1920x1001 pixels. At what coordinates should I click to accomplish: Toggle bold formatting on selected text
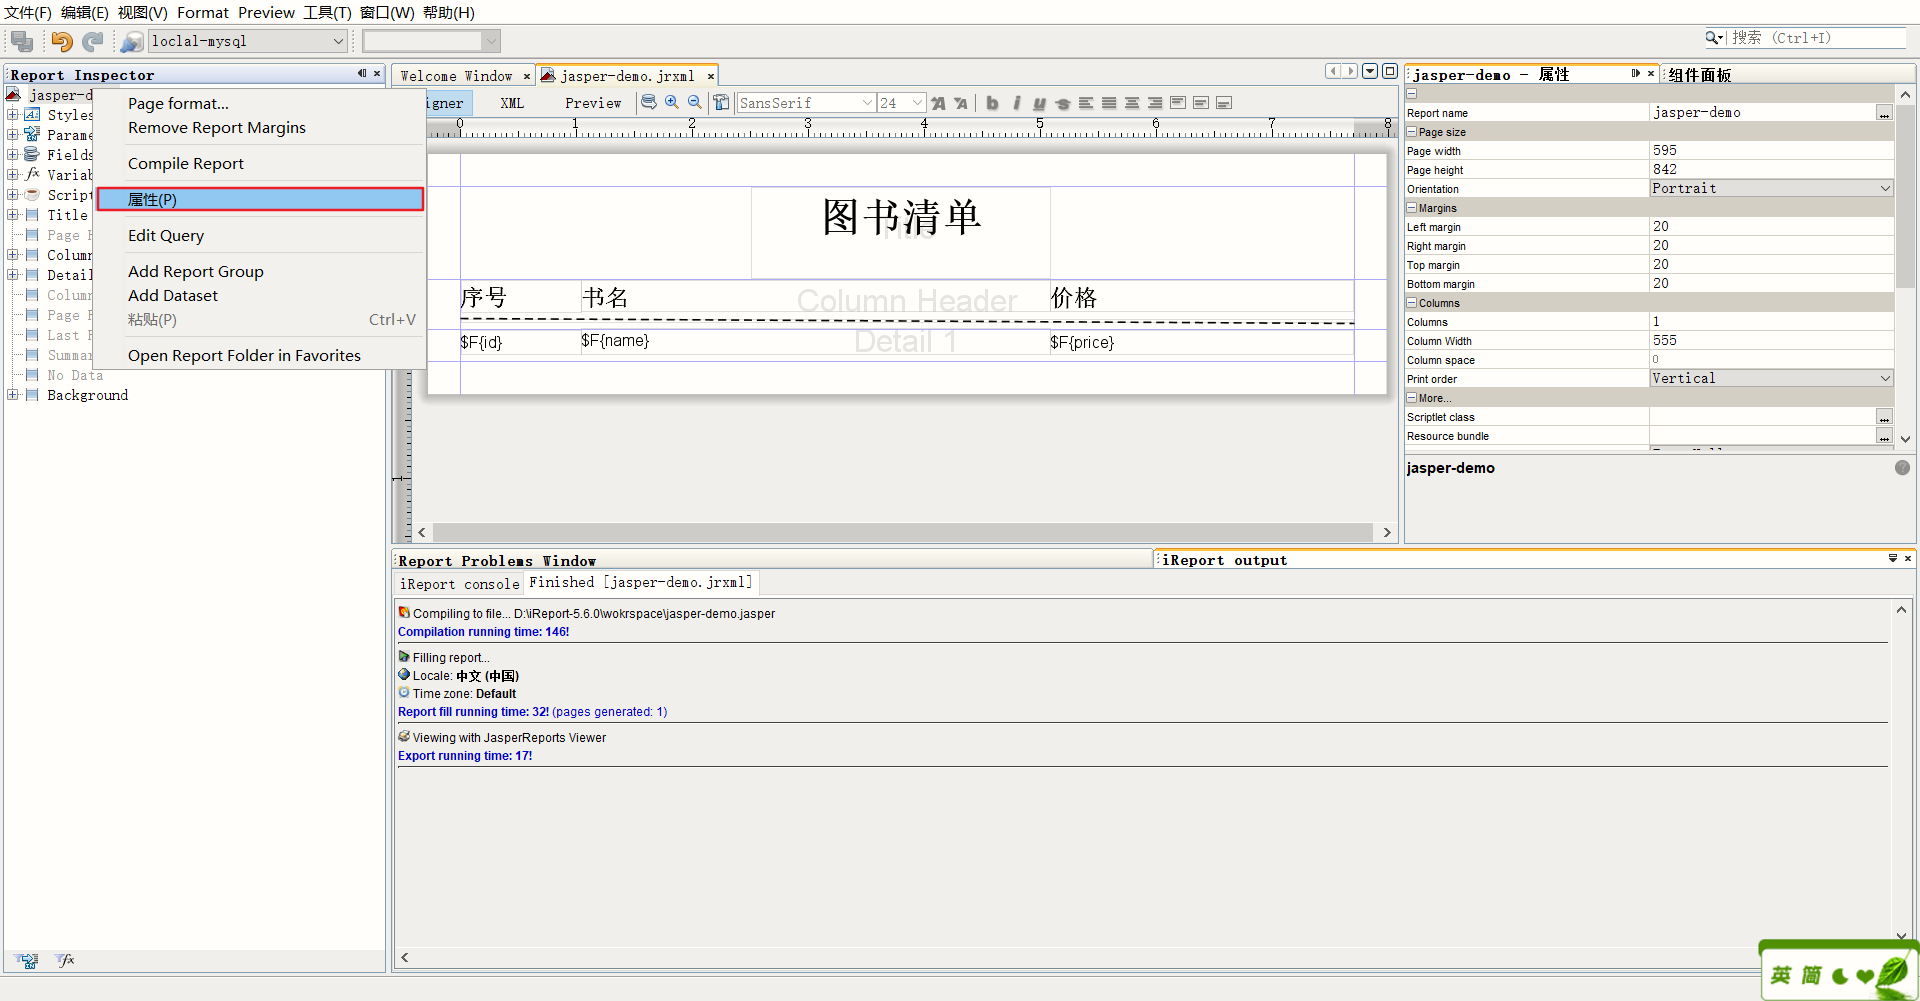(992, 102)
